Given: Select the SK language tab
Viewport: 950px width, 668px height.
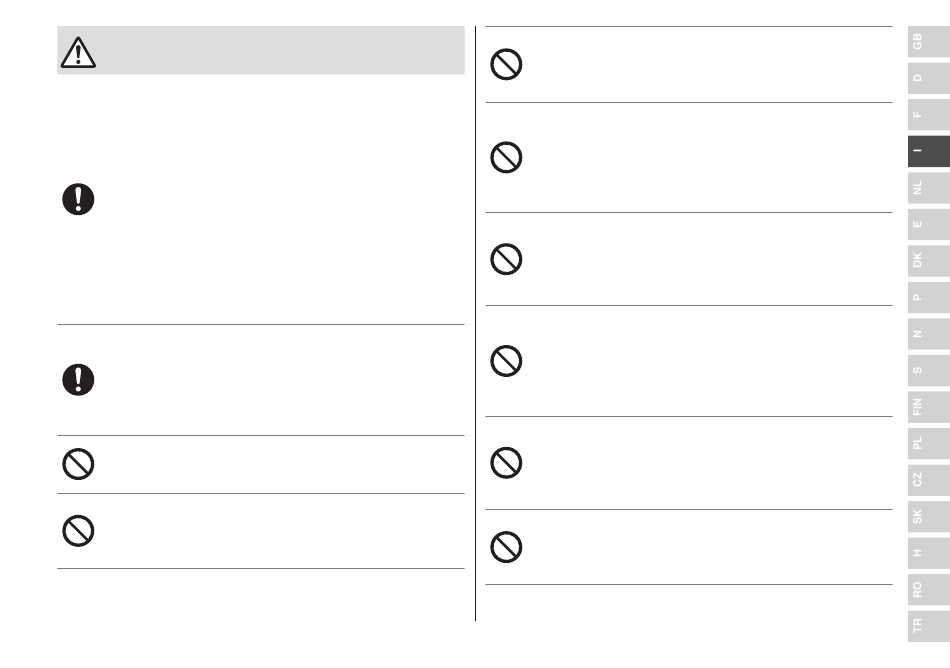Looking at the screenshot, I should (x=929, y=517).
